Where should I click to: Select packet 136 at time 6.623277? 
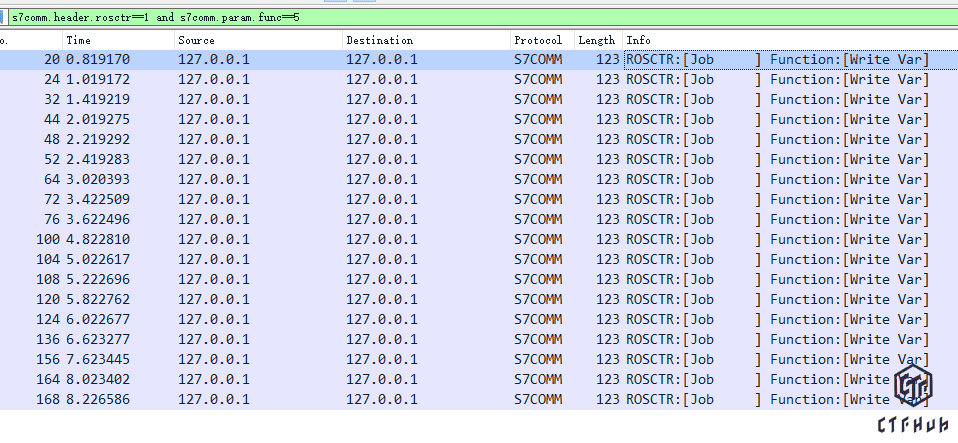tap(300, 340)
